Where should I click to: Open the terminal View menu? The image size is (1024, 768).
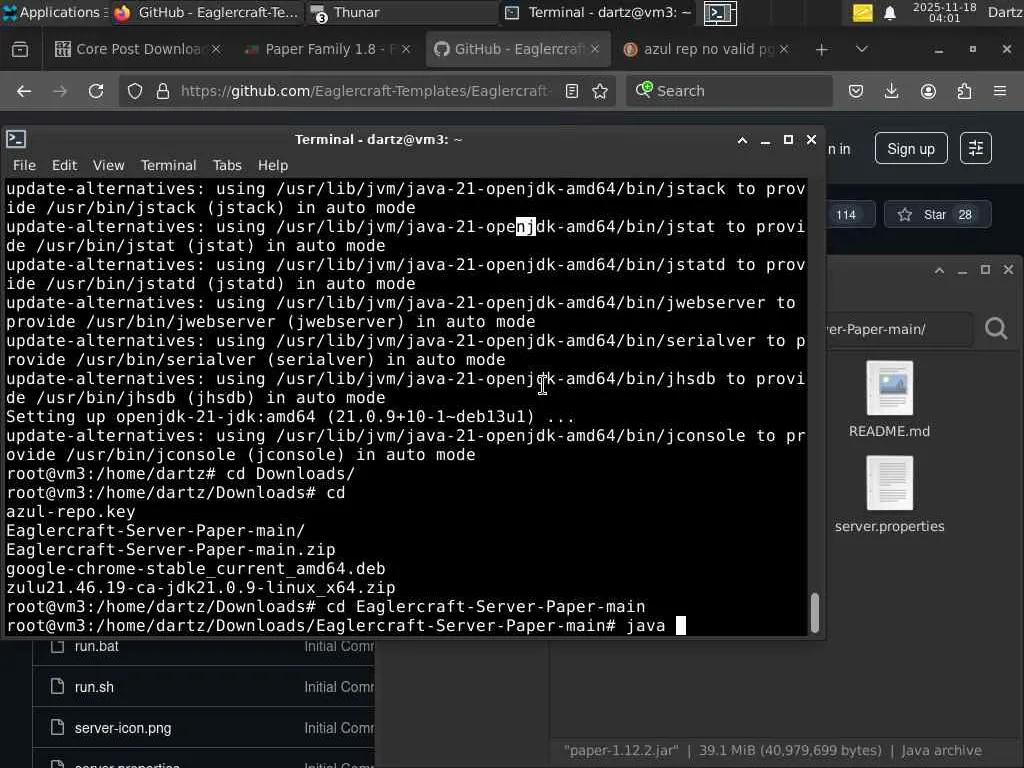108,165
